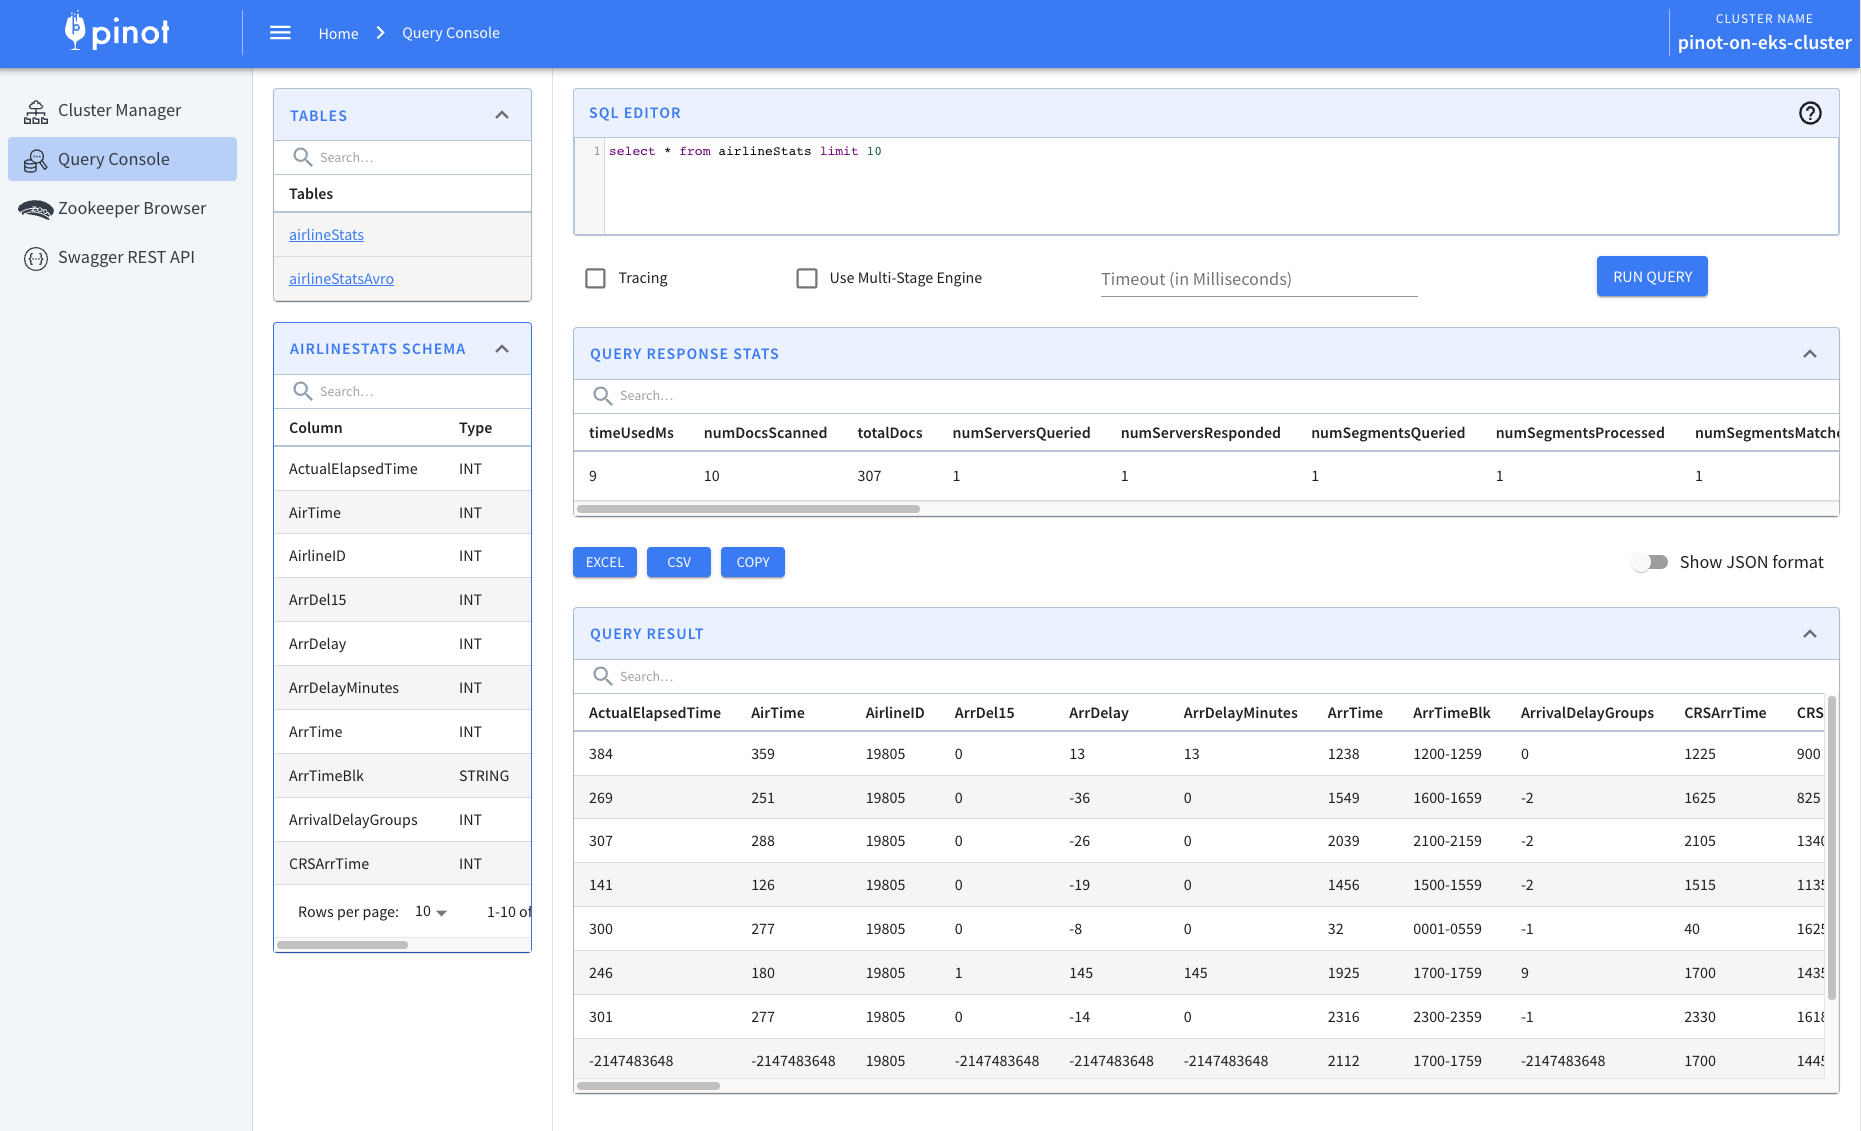Click the Tables panel search magnifier icon
The width and height of the screenshot is (1861, 1131).
(302, 157)
